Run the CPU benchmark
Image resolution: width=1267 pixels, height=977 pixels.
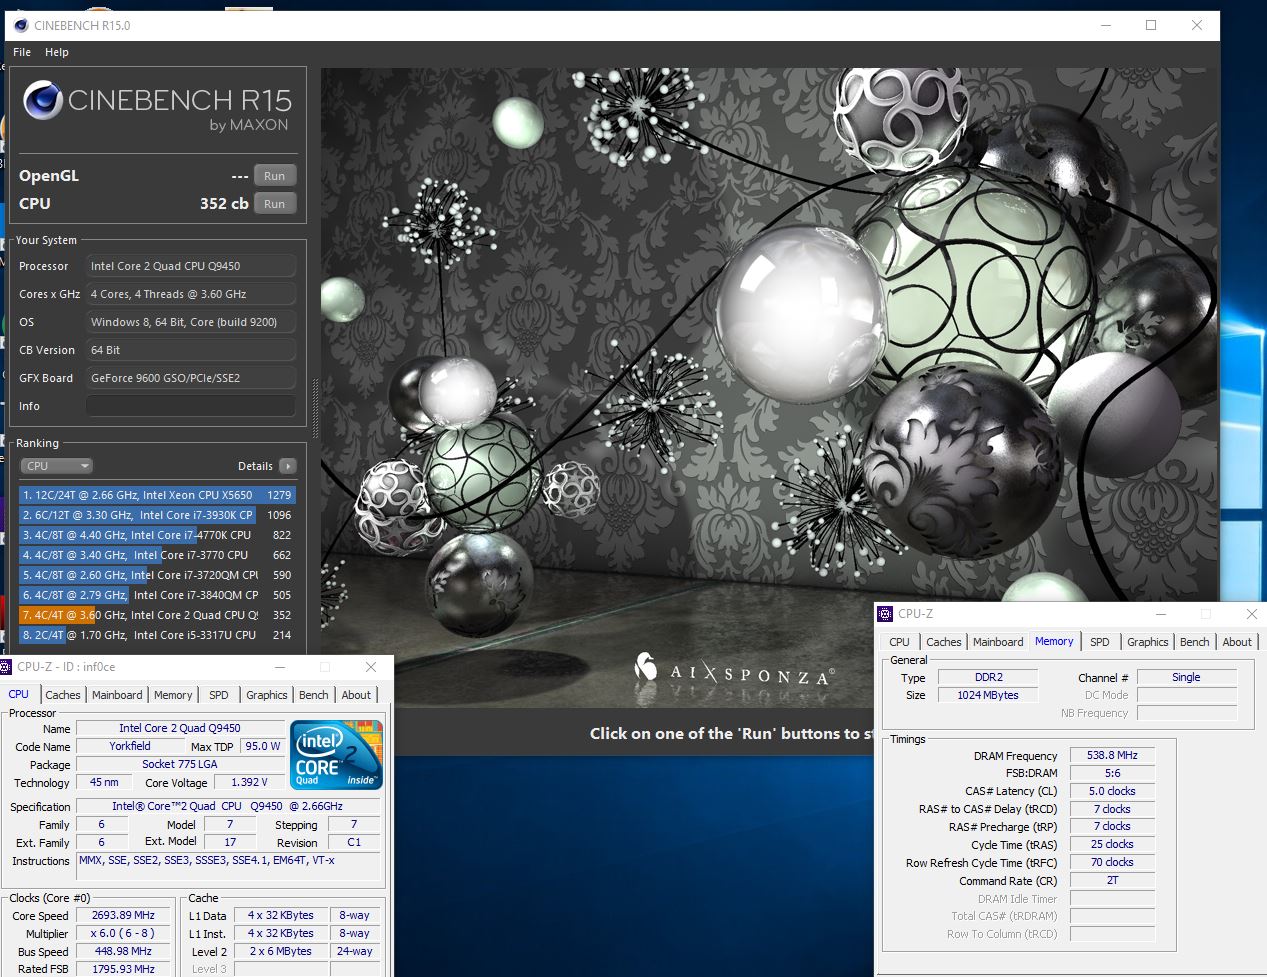pos(275,204)
